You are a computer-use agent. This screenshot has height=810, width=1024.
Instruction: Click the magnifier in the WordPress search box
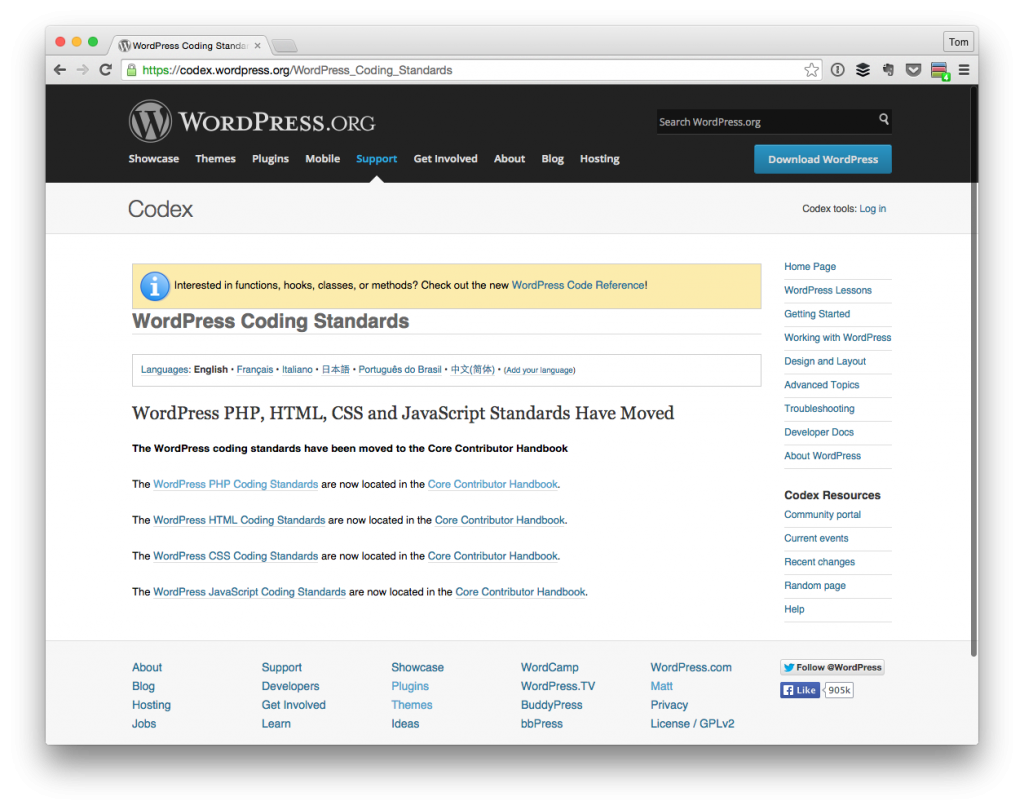click(883, 120)
